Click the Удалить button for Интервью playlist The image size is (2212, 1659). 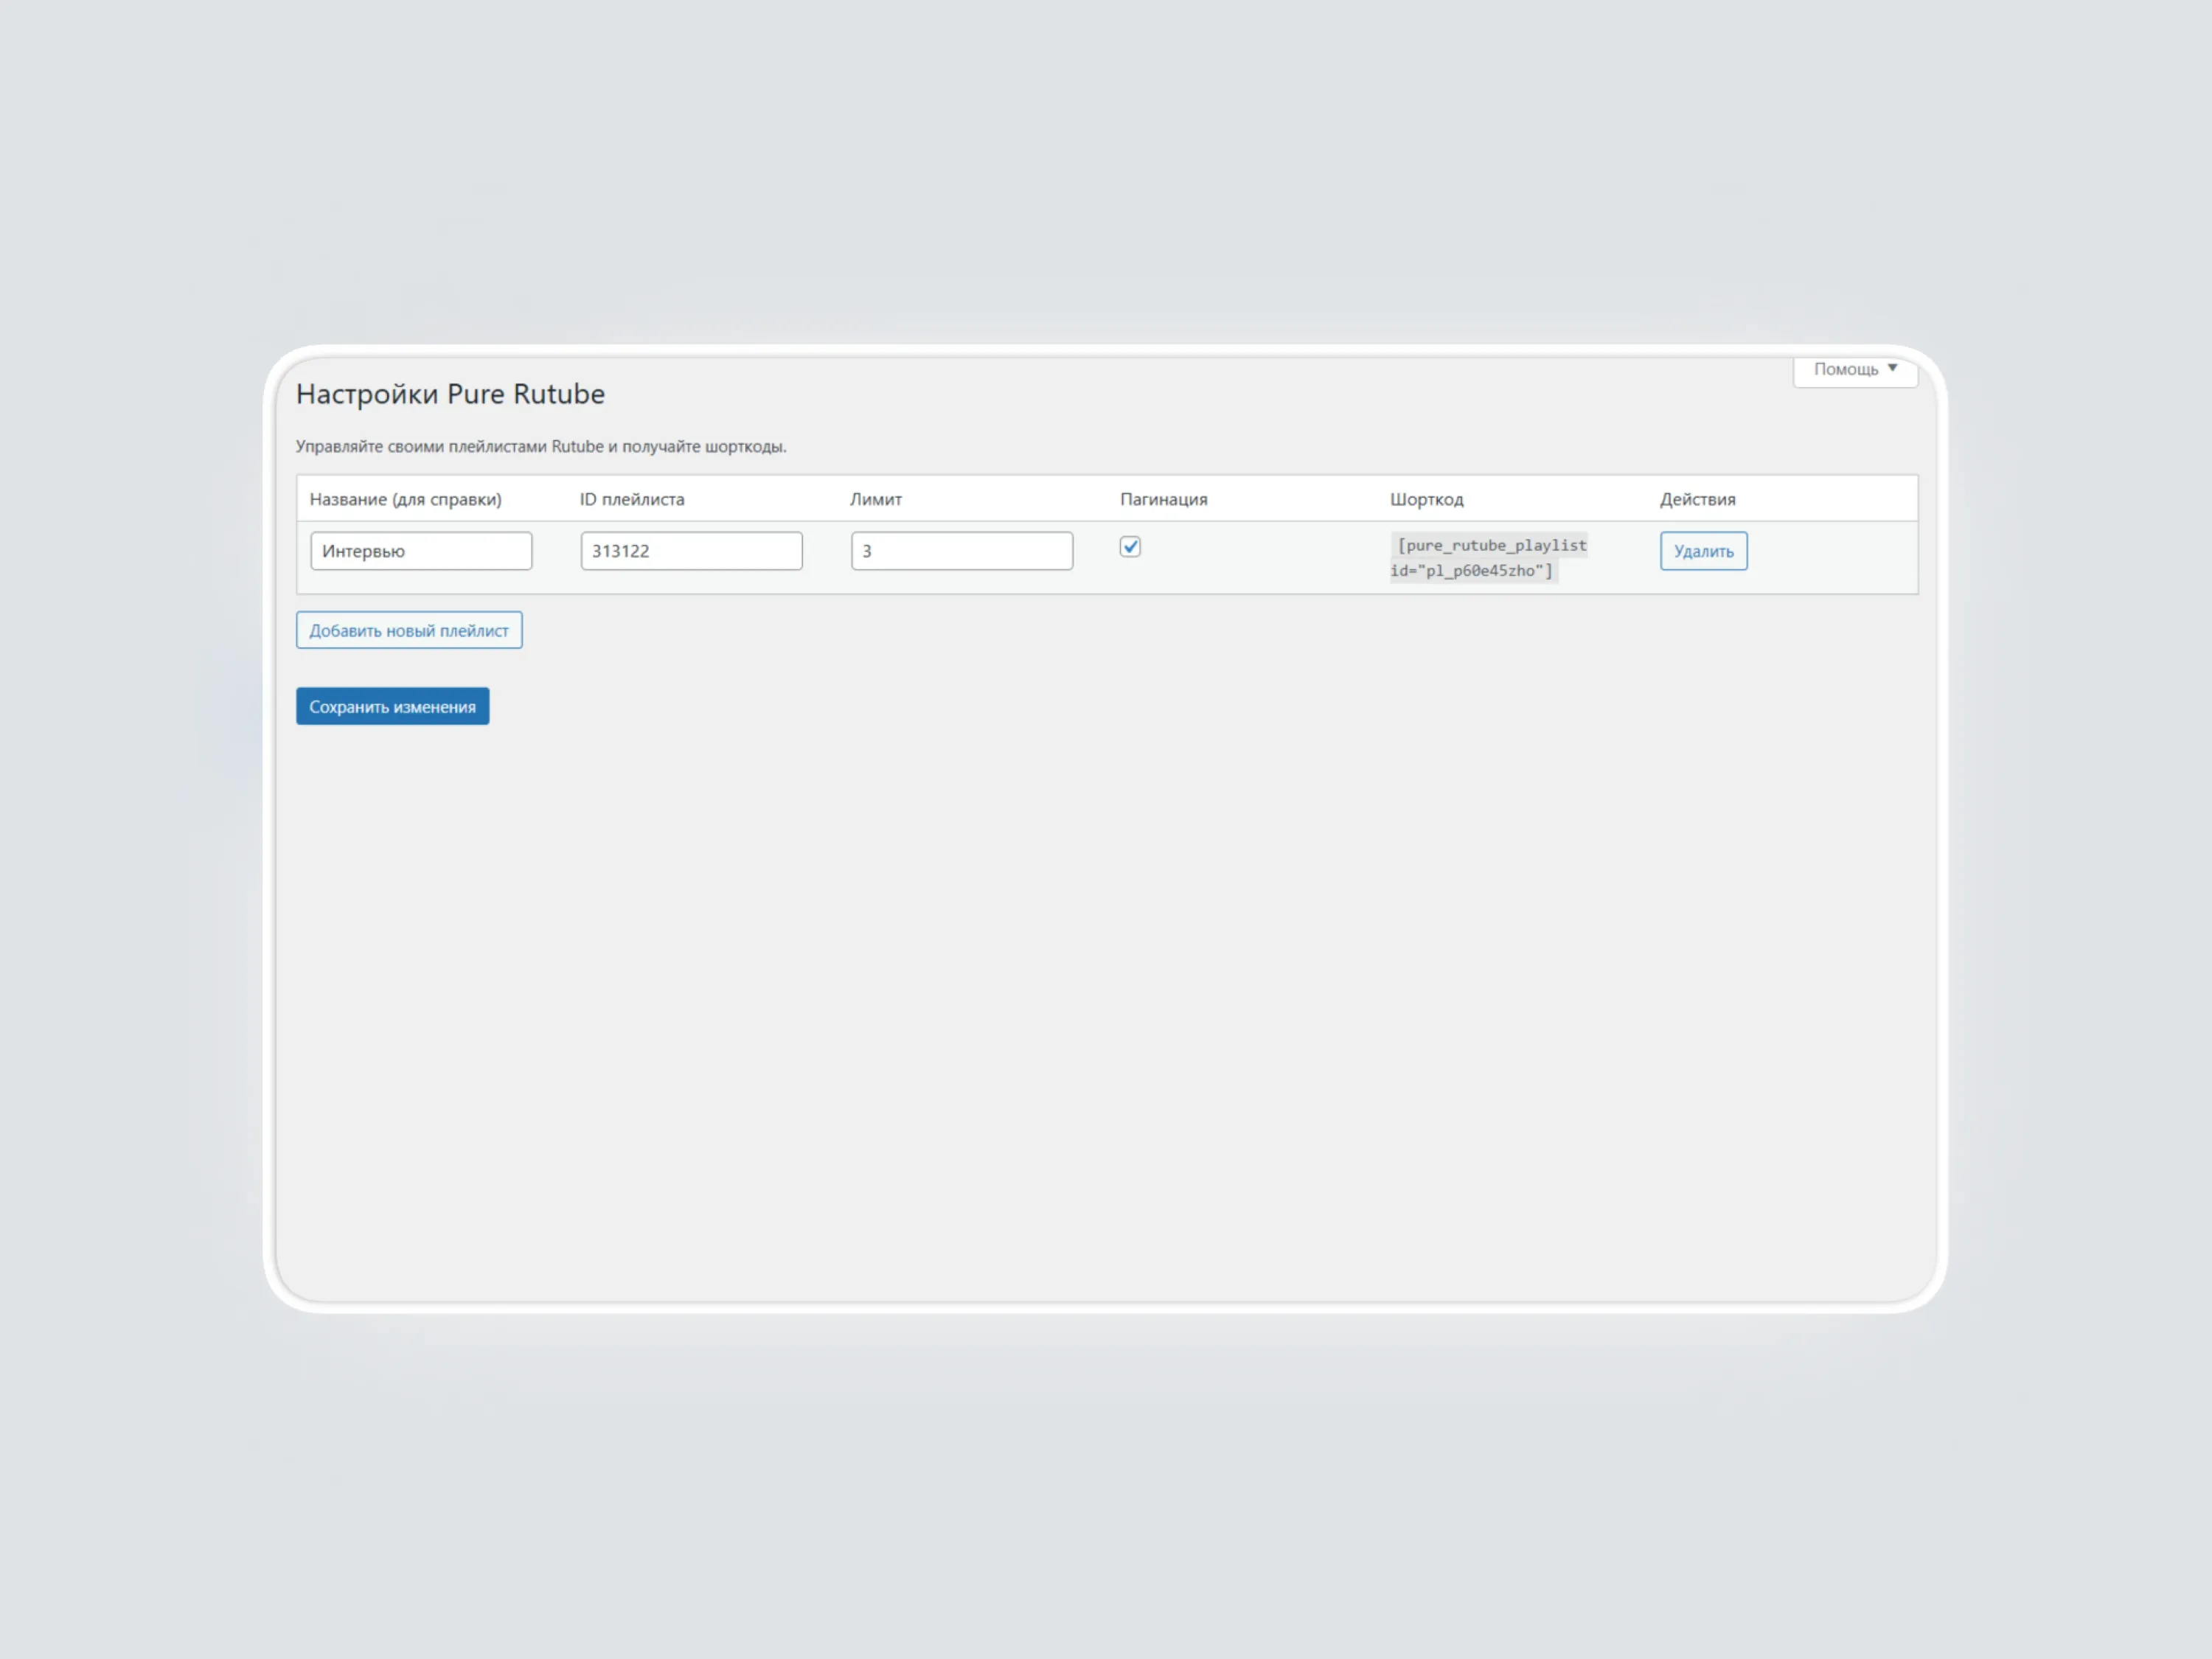[x=1704, y=551]
